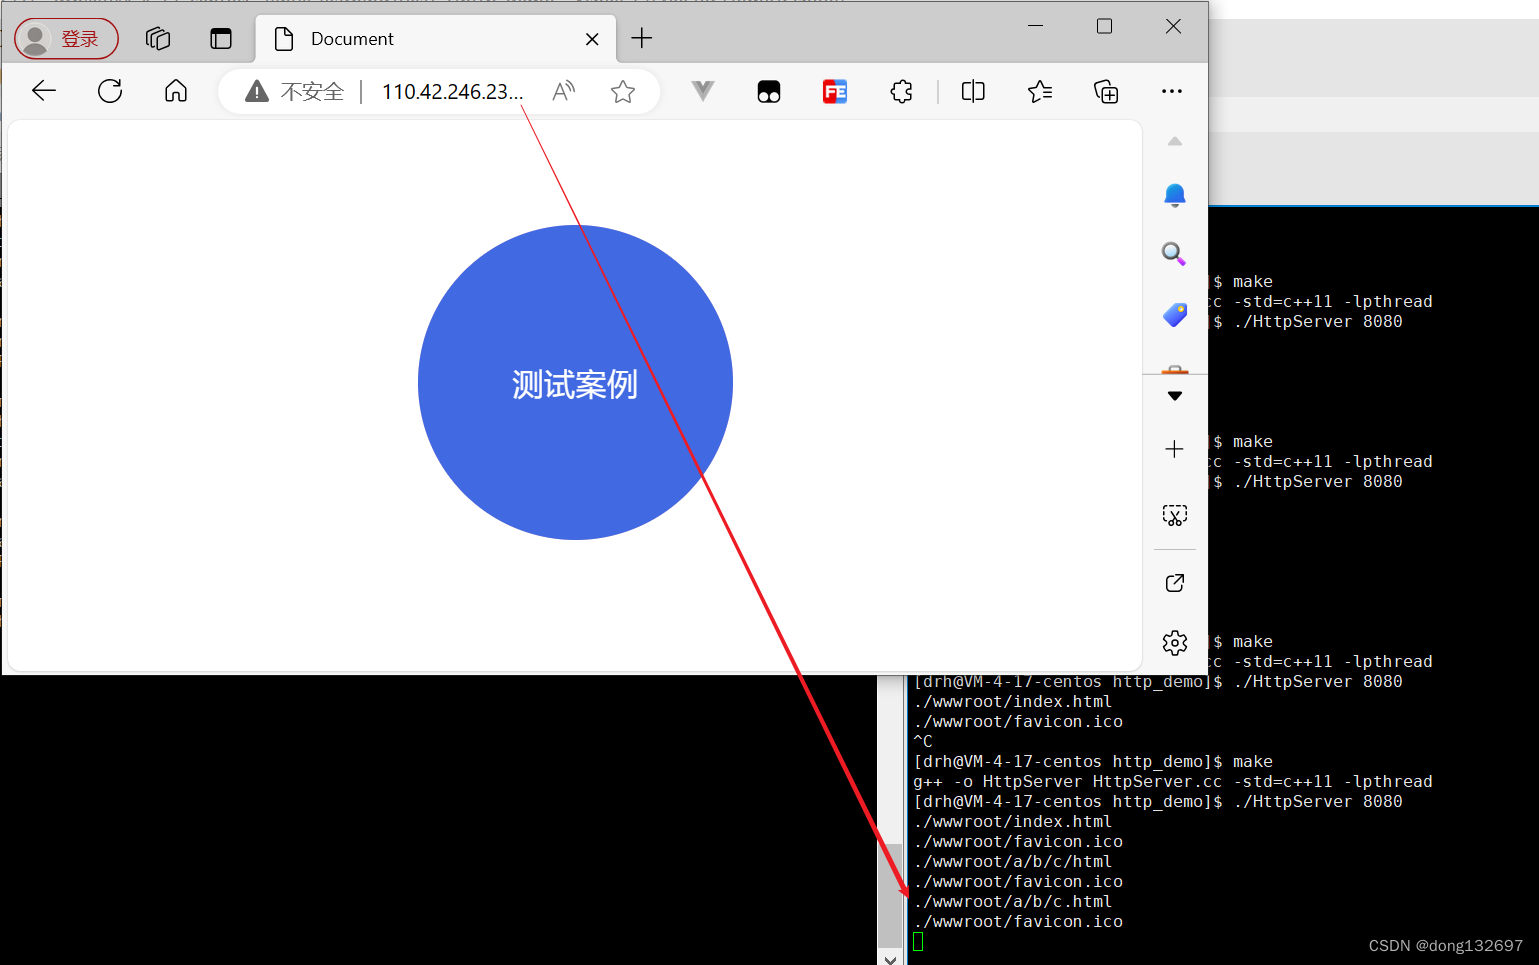Go back with the back arrow
Viewport: 1539px width, 965px height.
tap(44, 91)
